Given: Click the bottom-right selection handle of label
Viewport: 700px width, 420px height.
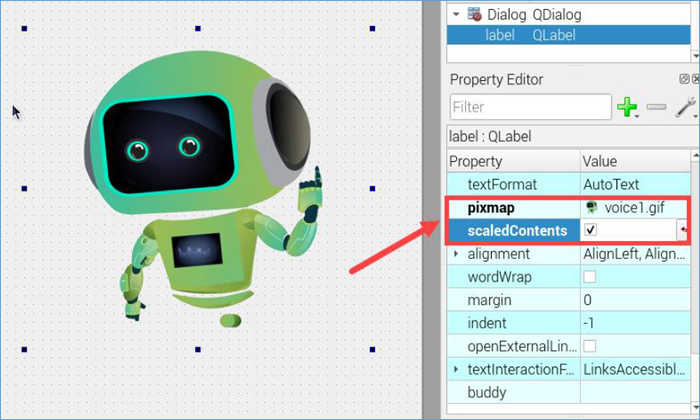Looking at the screenshot, I should (x=372, y=349).
